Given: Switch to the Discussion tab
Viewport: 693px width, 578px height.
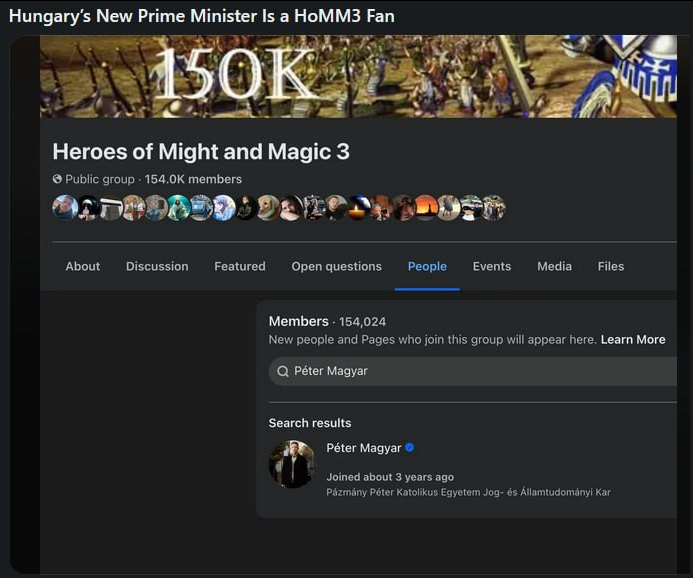Looking at the screenshot, I should (x=157, y=266).
